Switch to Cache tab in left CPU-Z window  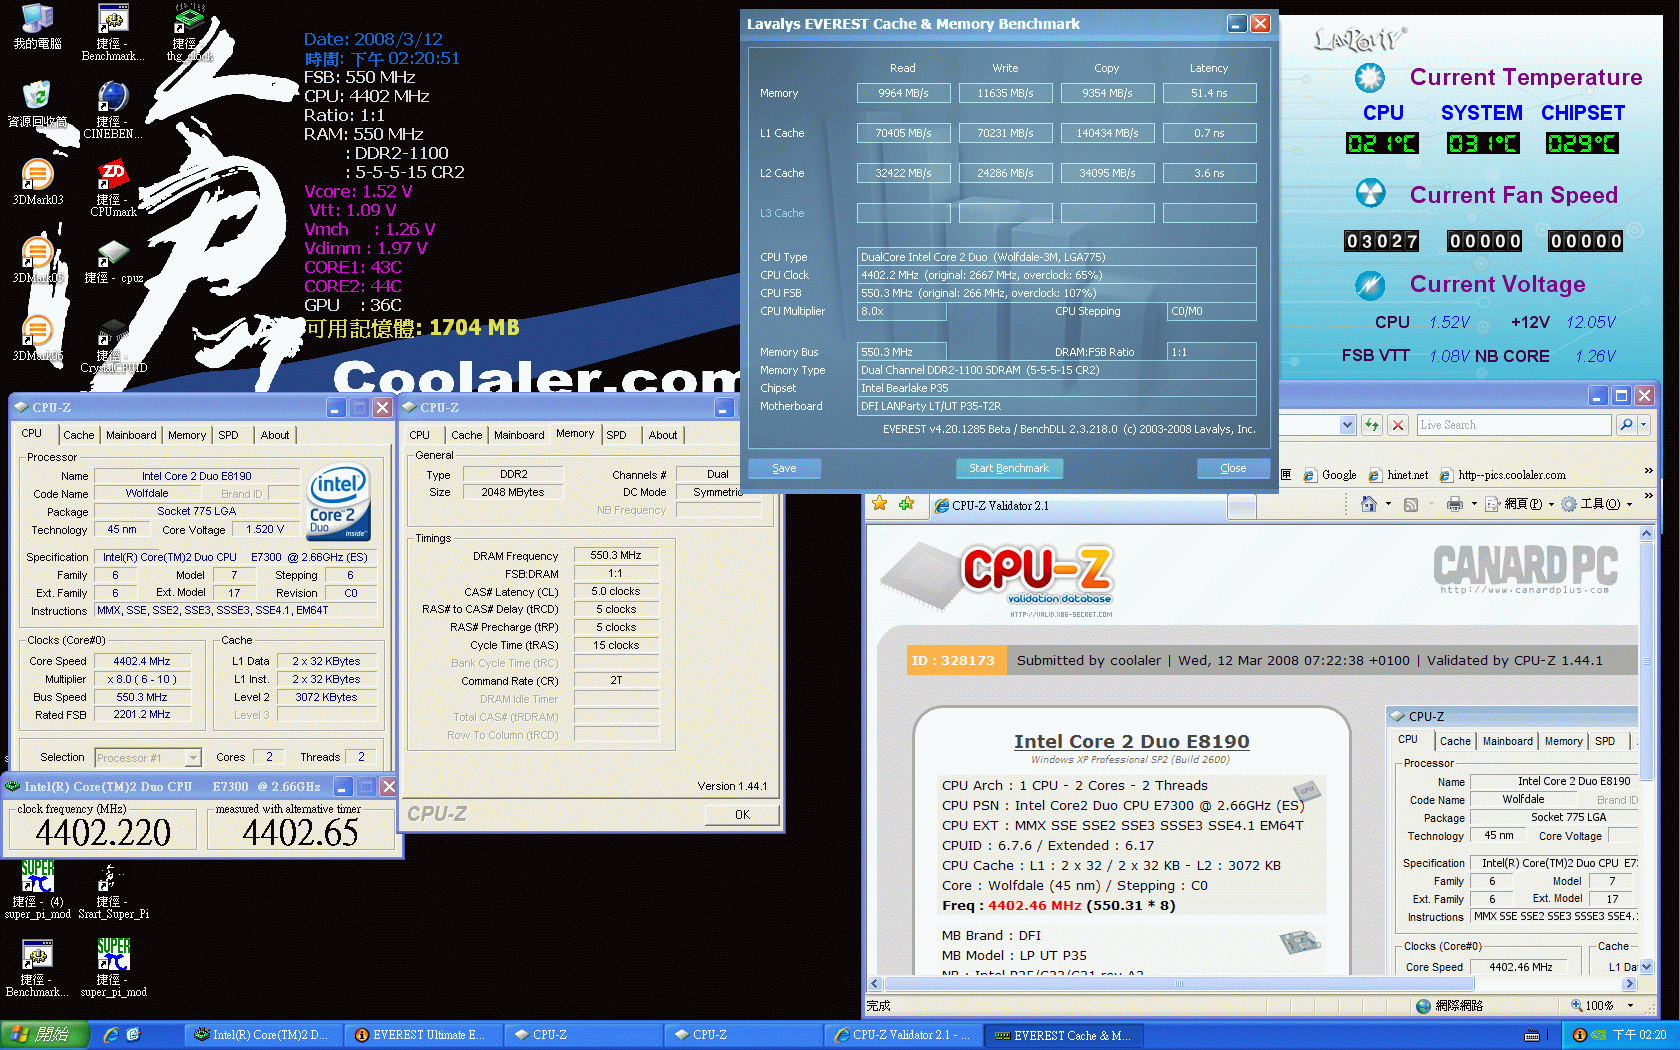(x=78, y=435)
